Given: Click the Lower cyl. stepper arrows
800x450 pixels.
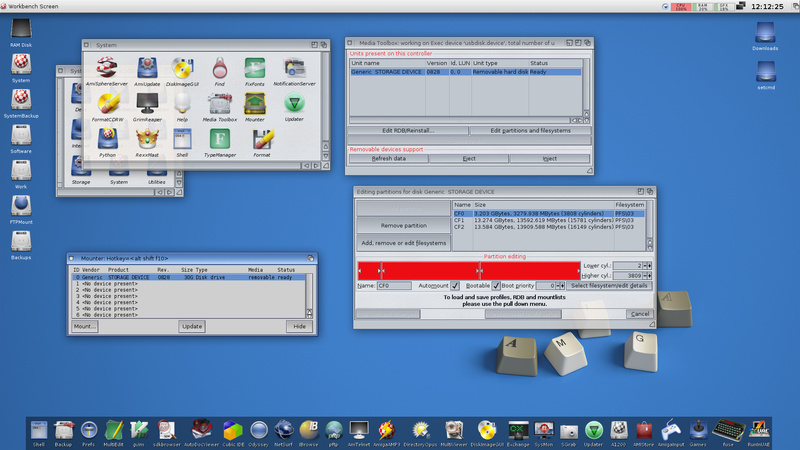Looking at the screenshot, I should pyautogui.click(x=647, y=265).
